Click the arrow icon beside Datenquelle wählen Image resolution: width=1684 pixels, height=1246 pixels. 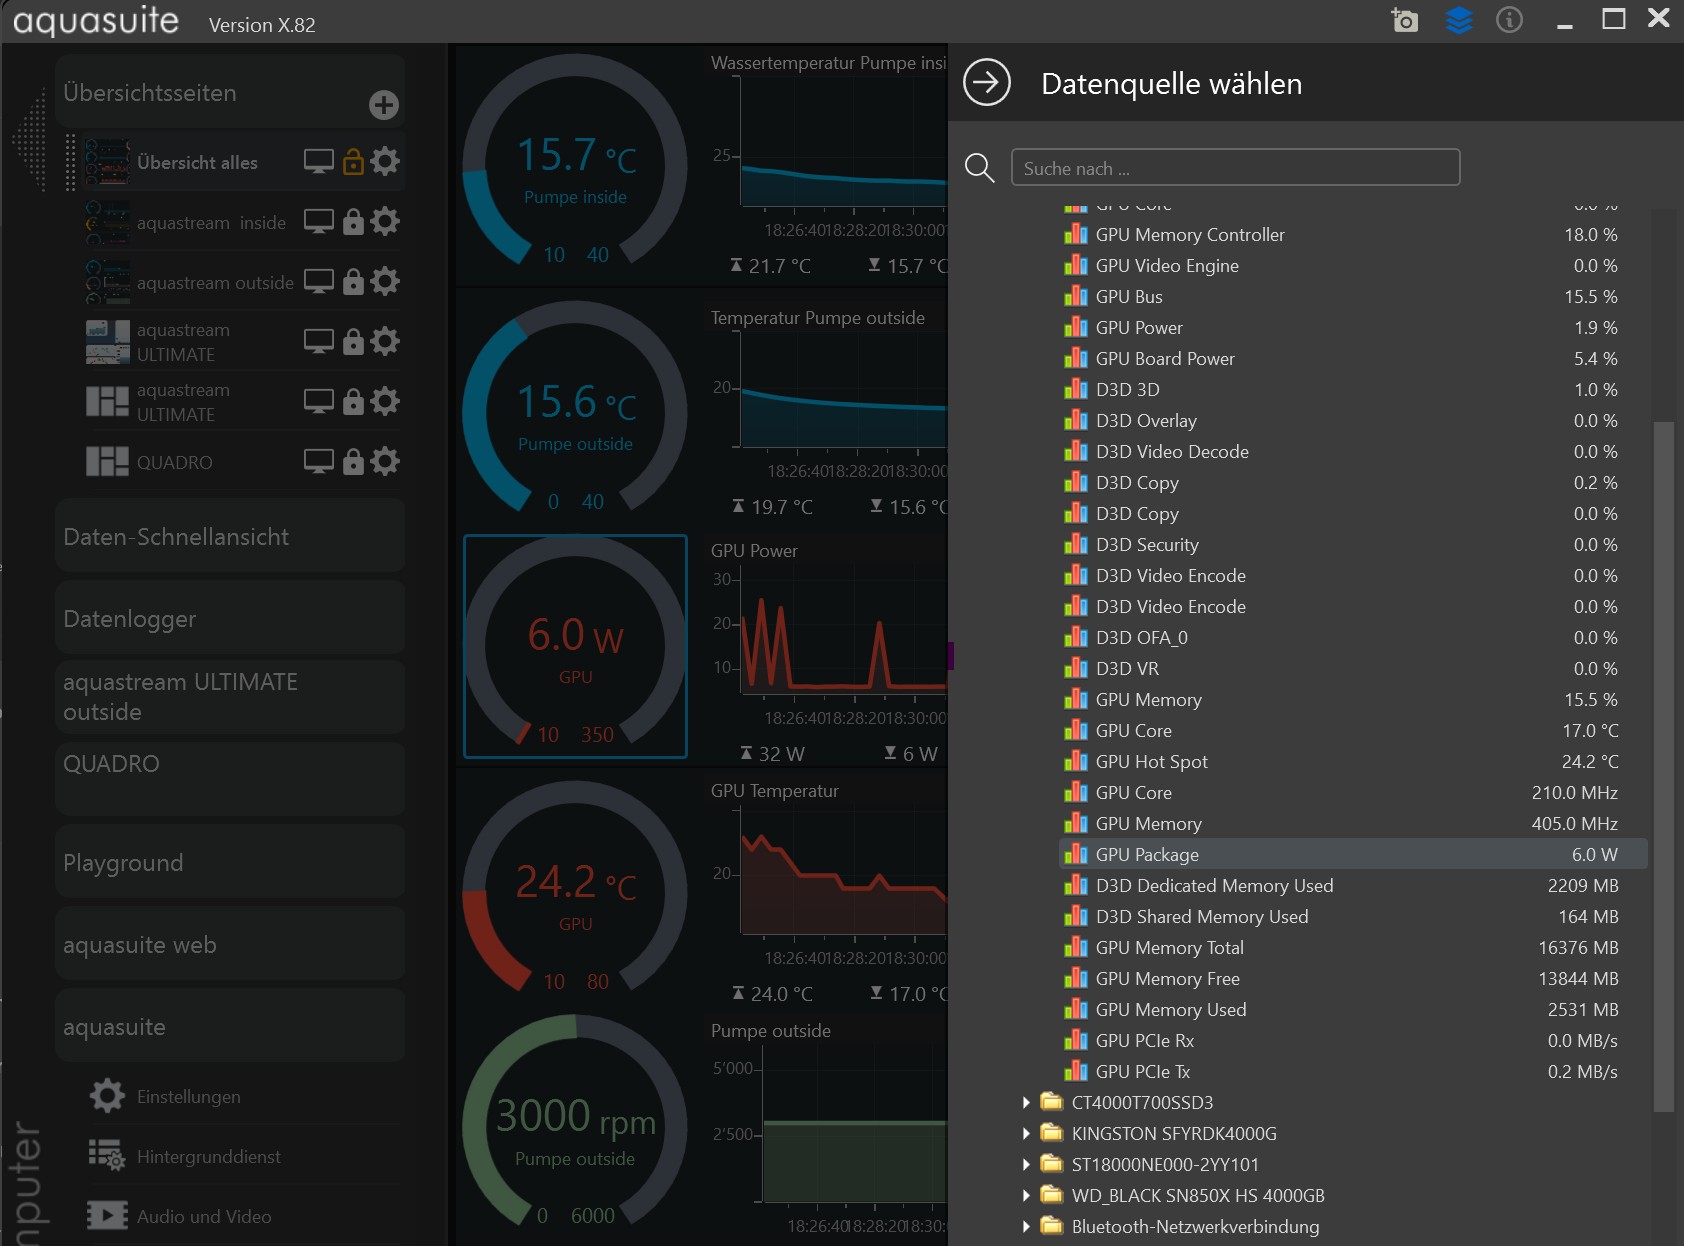tap(987, 83)
